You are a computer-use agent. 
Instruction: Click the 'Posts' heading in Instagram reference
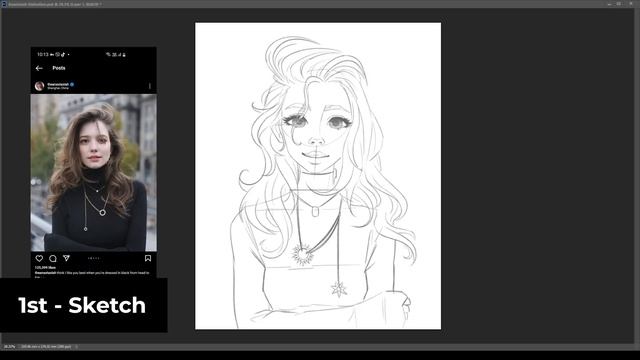(x=59, y=68)
